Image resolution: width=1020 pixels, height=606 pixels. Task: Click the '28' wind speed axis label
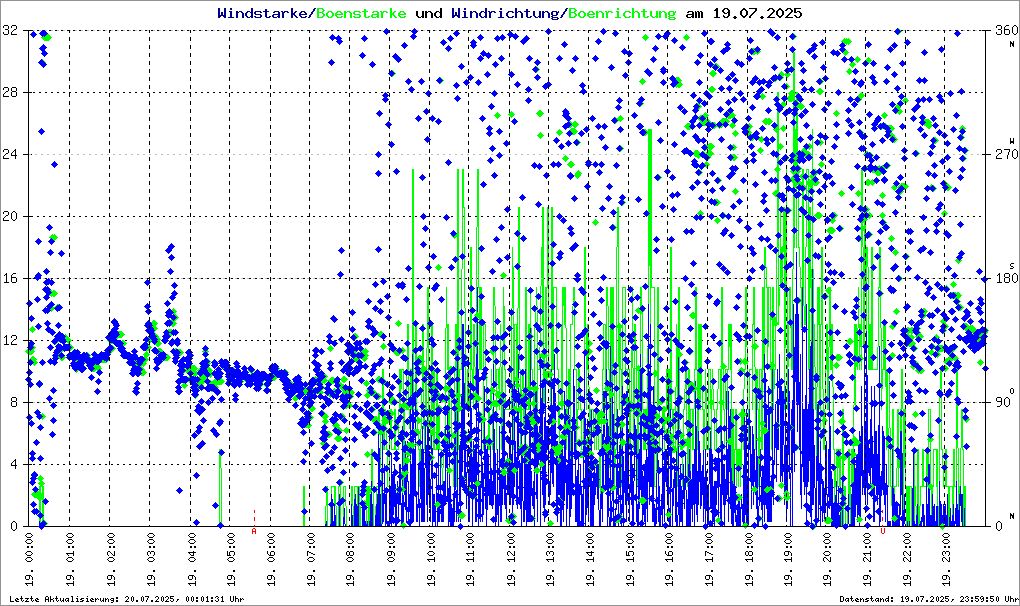tap(10, 92)
